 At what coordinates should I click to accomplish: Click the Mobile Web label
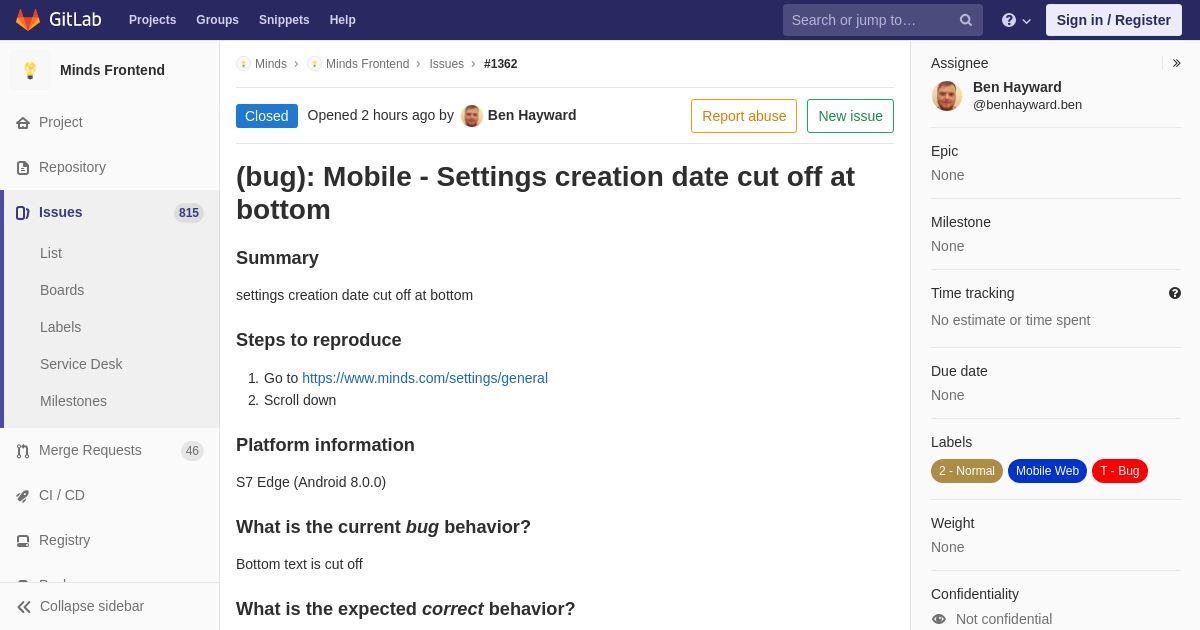[1047, 471]
